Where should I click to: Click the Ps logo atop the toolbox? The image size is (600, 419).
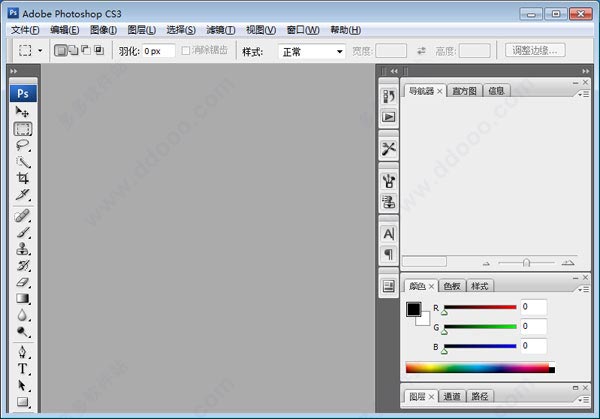[x=23, y=94]
